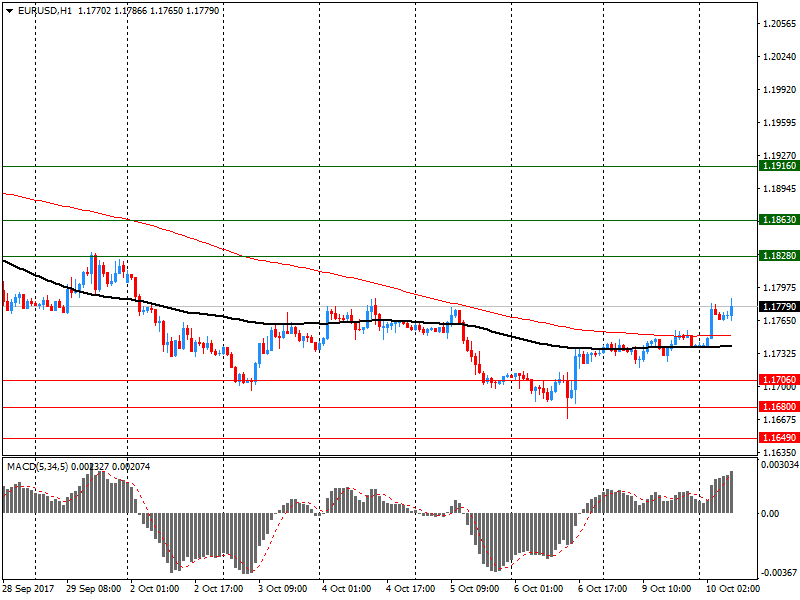Click the 1.17325 price scale value
The height and width of the screenshot is (600, 800).
pyautogui.click(x=780, y=354)
